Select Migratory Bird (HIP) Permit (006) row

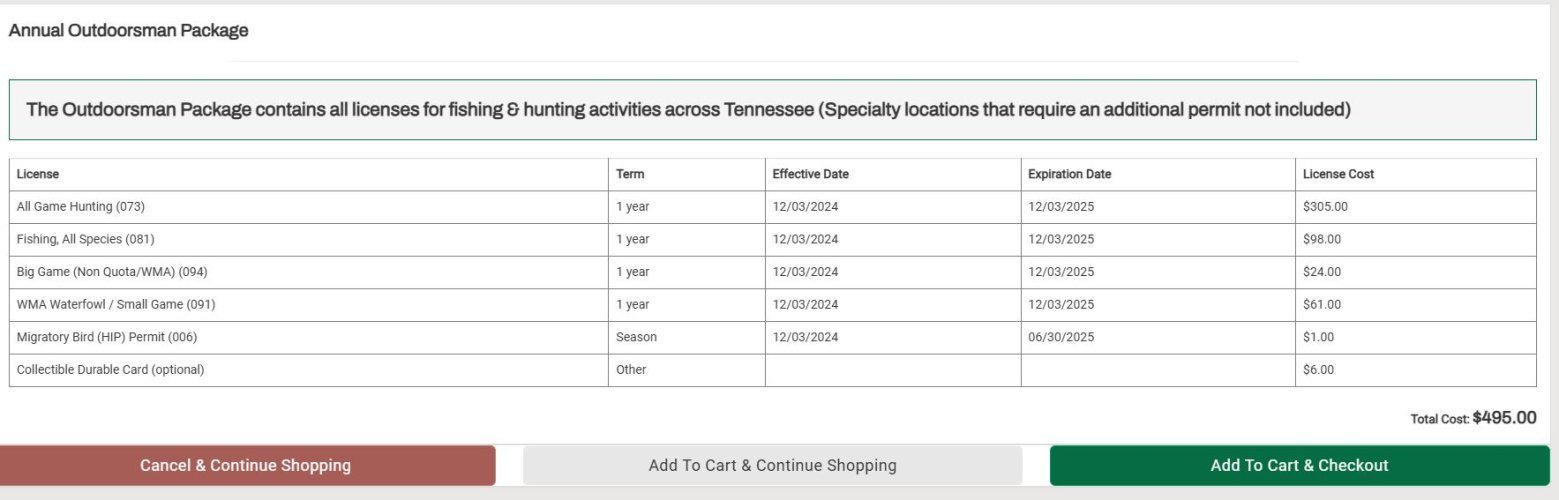(772, 338)
